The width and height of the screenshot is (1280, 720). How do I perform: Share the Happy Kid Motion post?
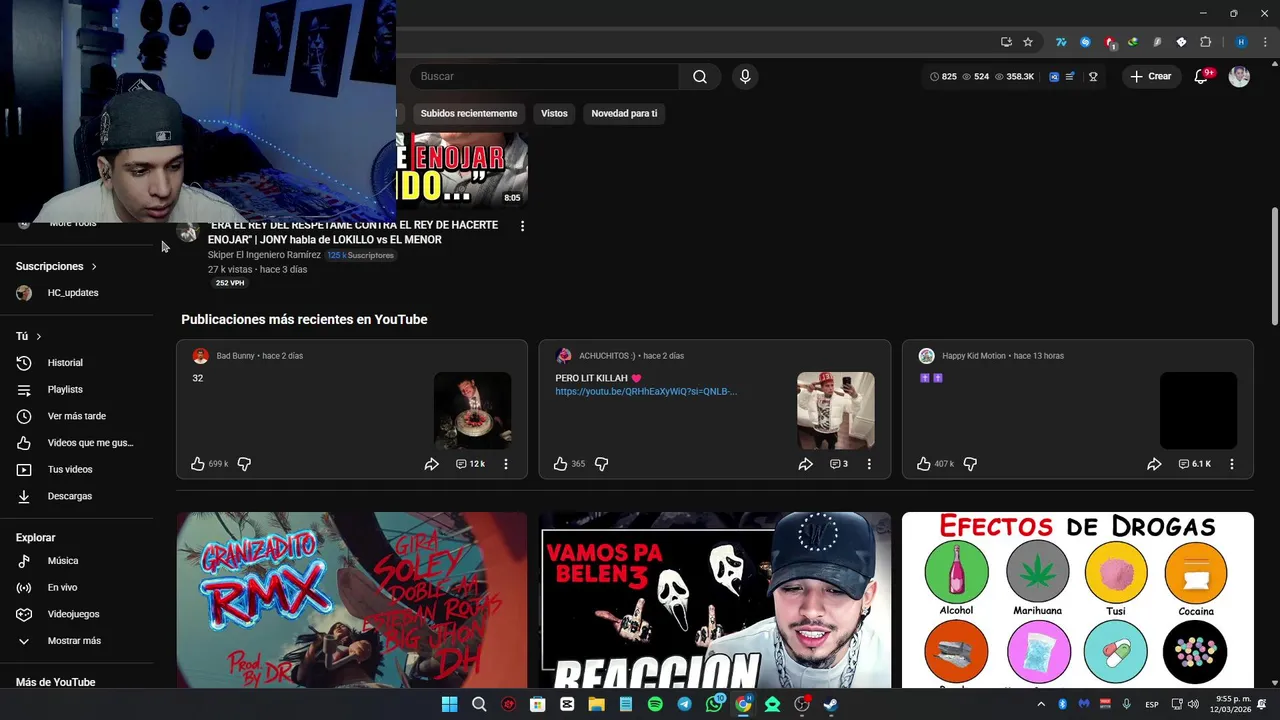(x=1154, y=464)
